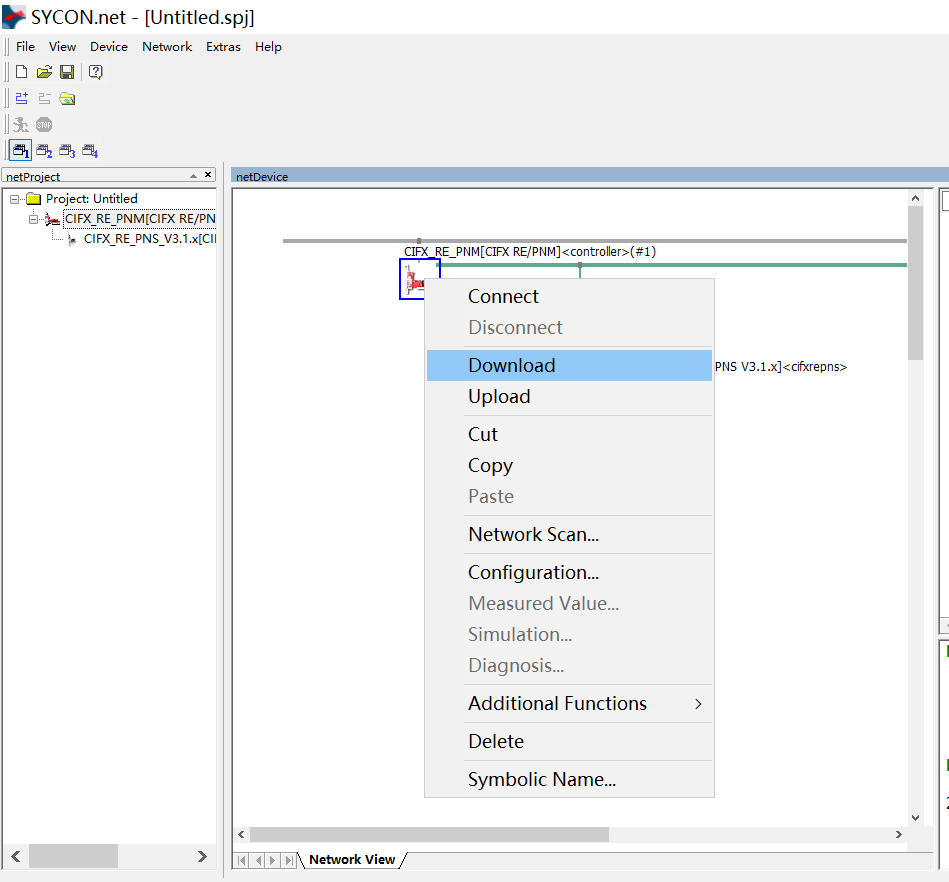
Task: Collapse the CIFX_RE_PNM tree node
Action: pyautogui.click(x=33, y=219)
